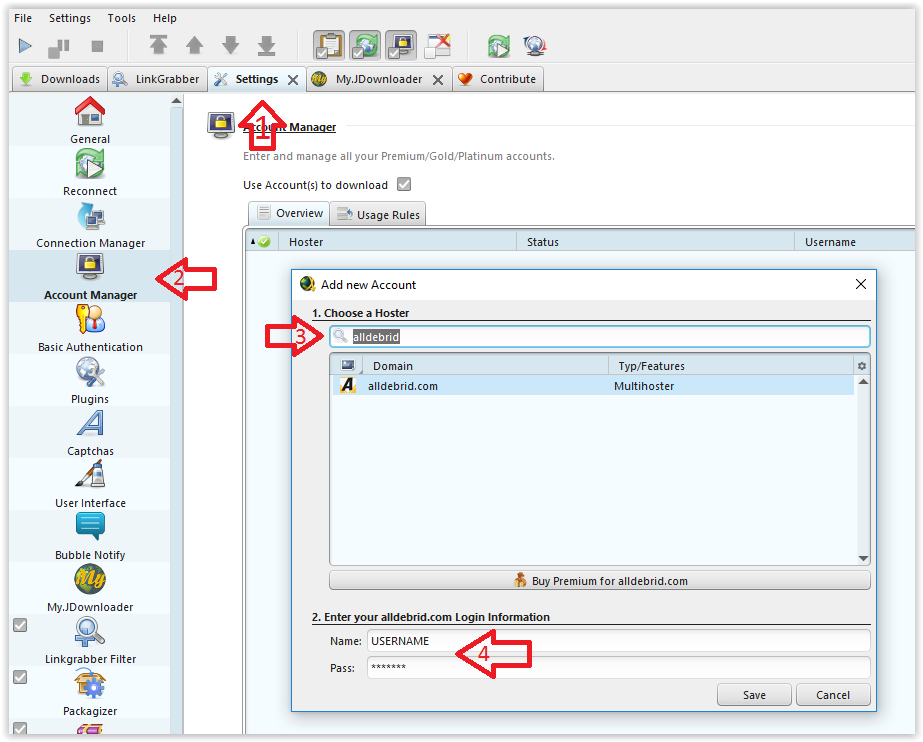This screenshot has height=742, width=923.
Task: Open the Settings menu in the menu bar
Action: pos(69,18)
